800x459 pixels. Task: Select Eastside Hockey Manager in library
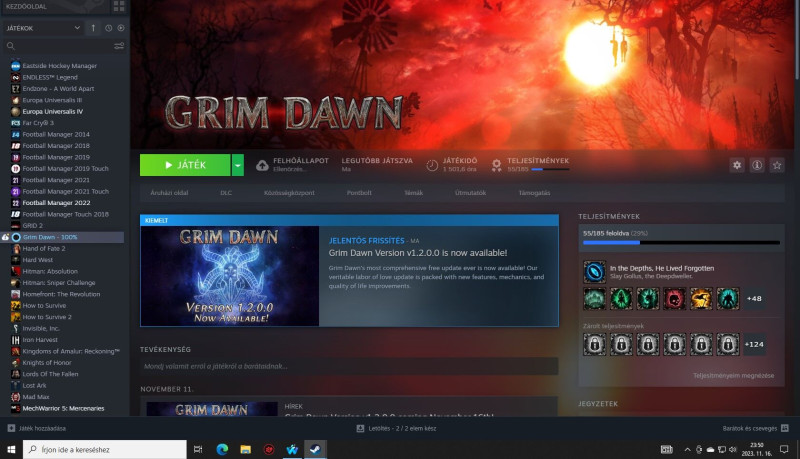click(59, 66)
